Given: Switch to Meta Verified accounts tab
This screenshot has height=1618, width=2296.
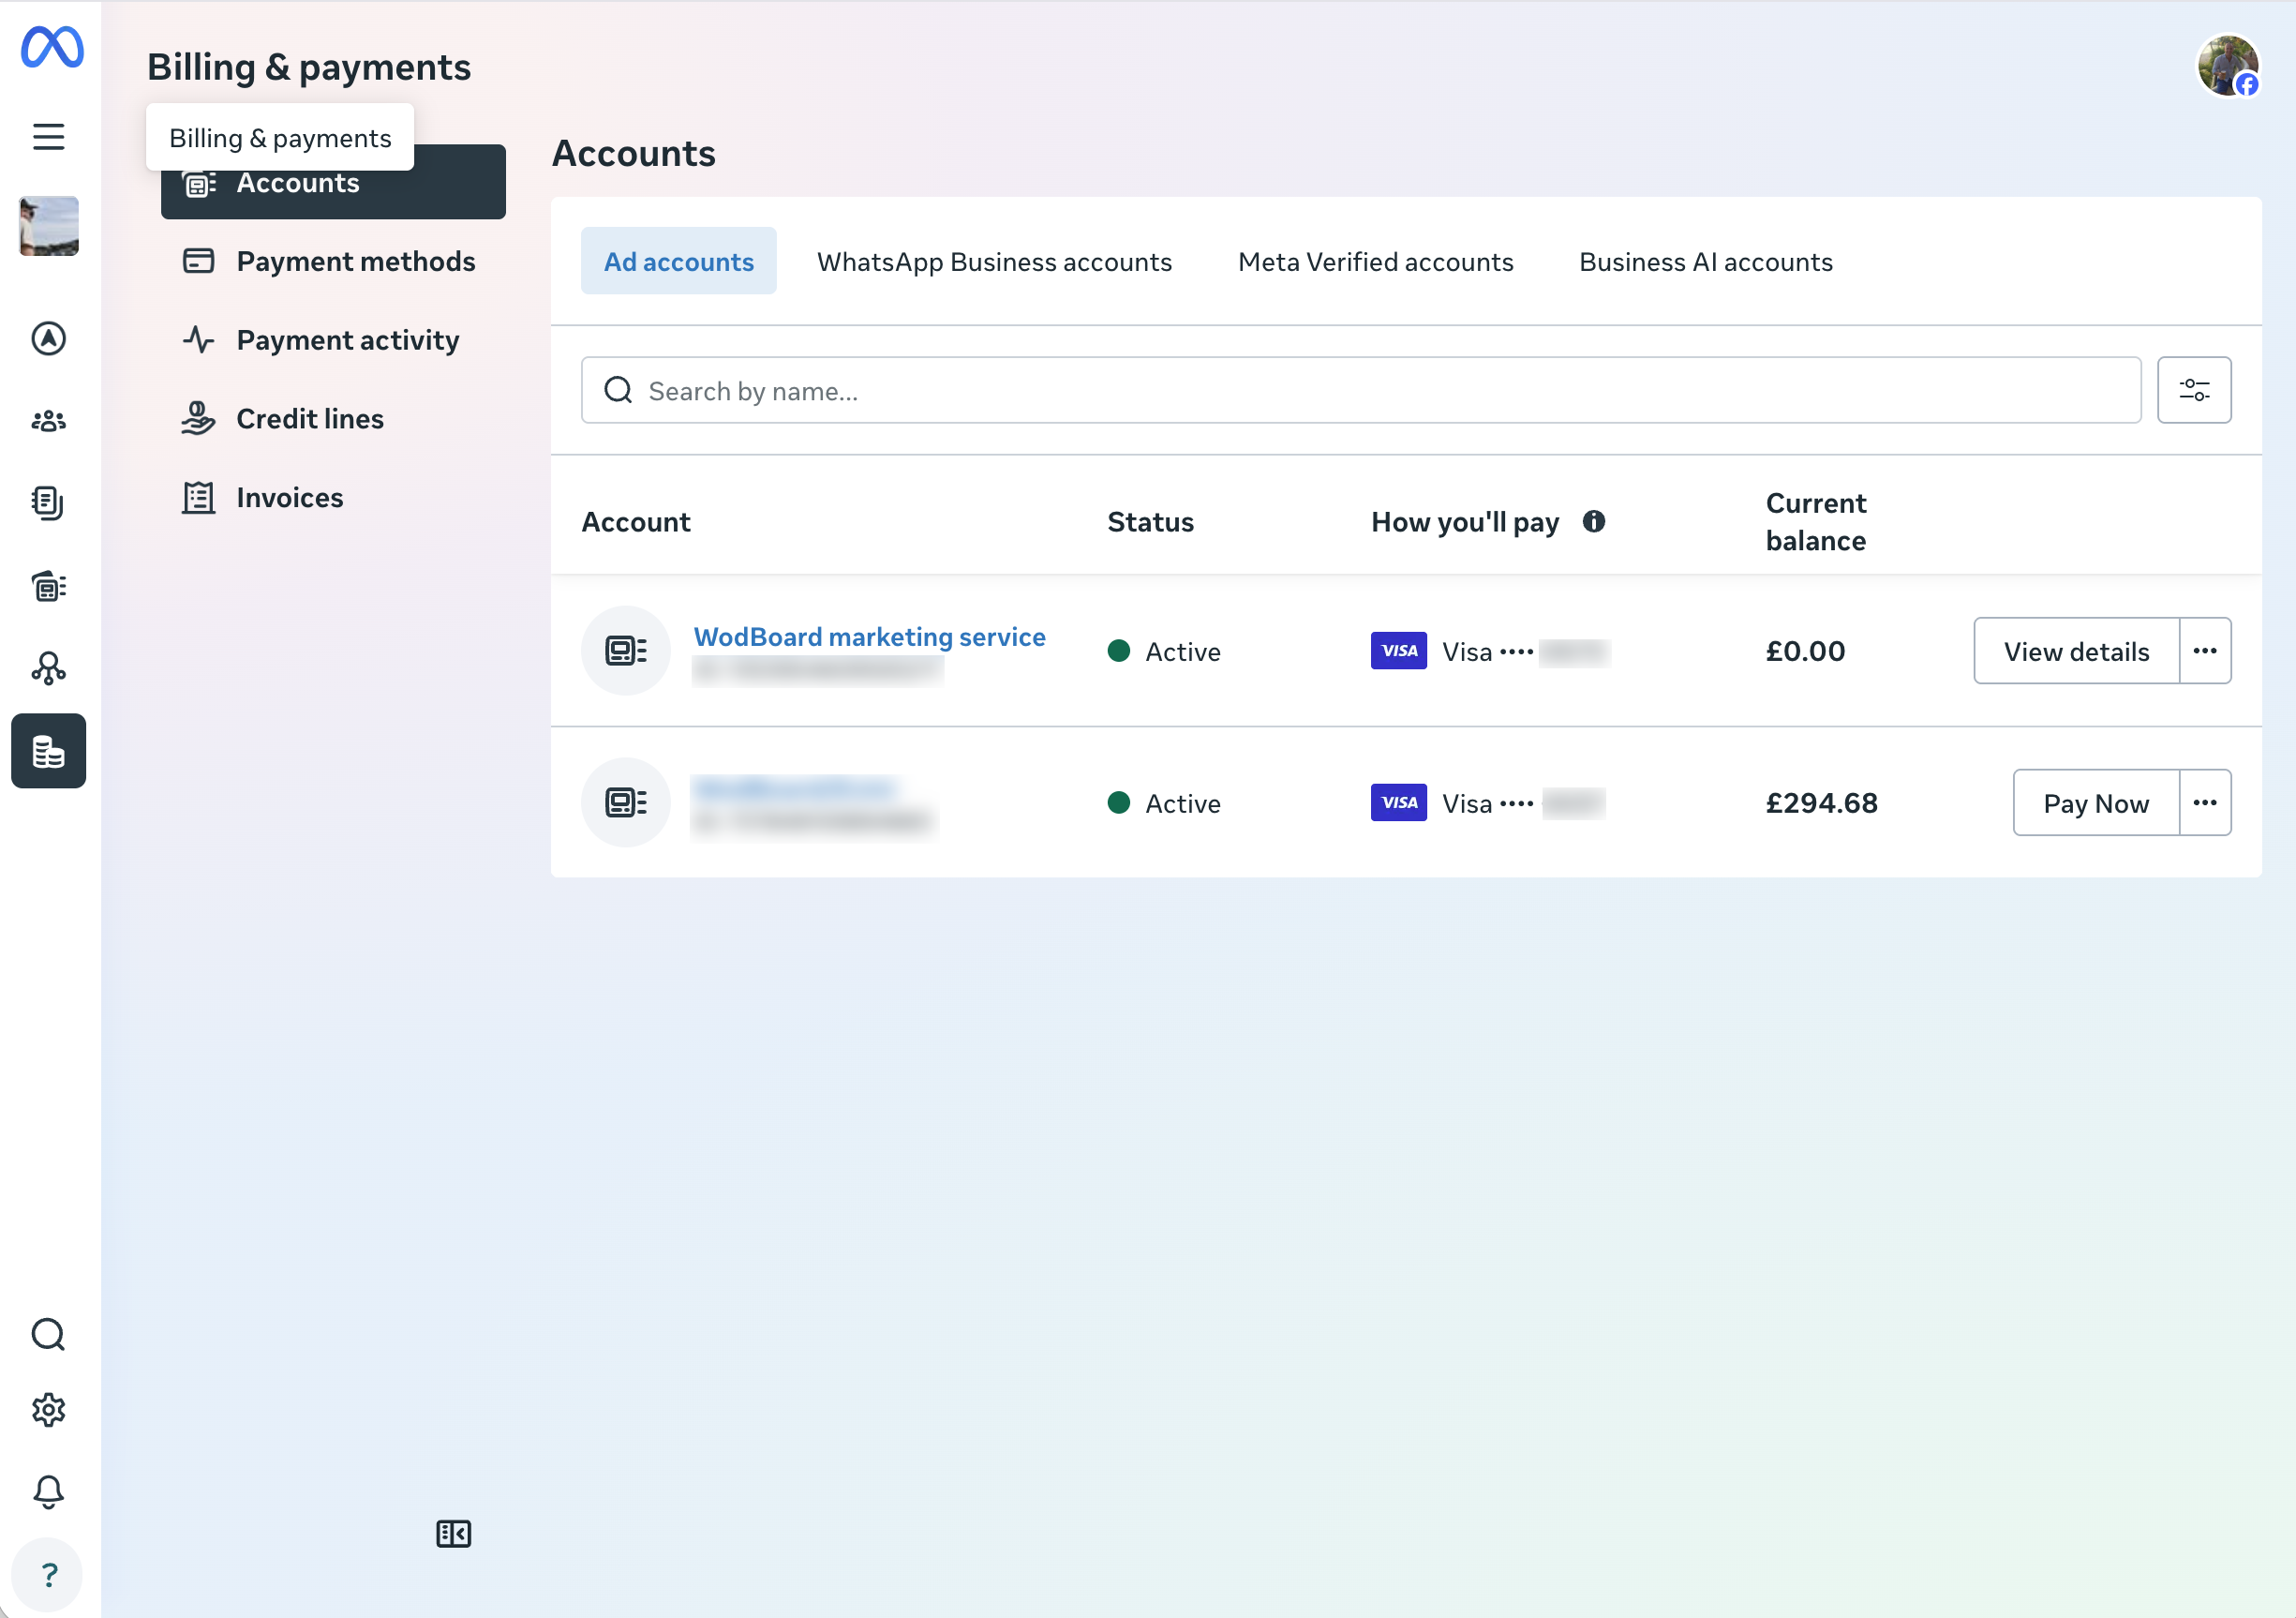Looking at the screenshot, I should 1375,261.
